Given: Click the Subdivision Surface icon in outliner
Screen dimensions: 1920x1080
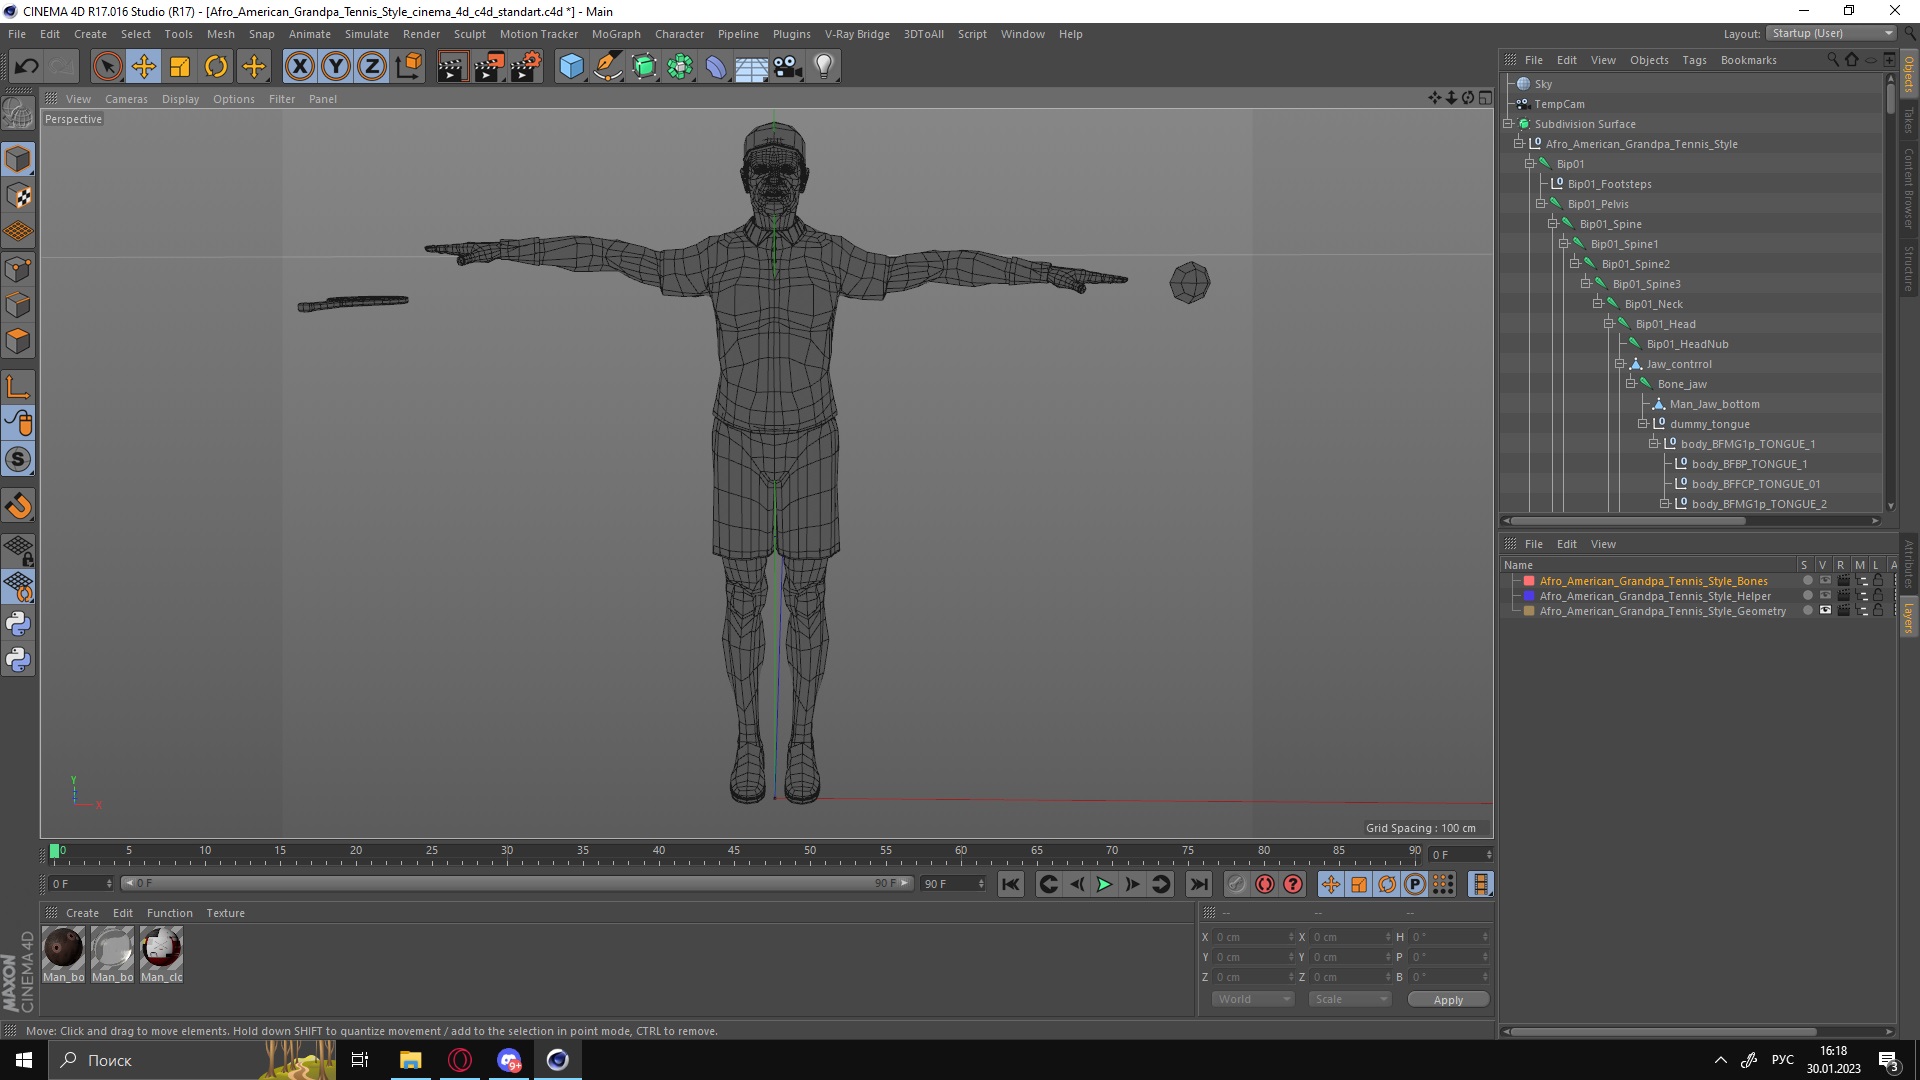Looking at the screenshot, I should (x=1524, y=124).
